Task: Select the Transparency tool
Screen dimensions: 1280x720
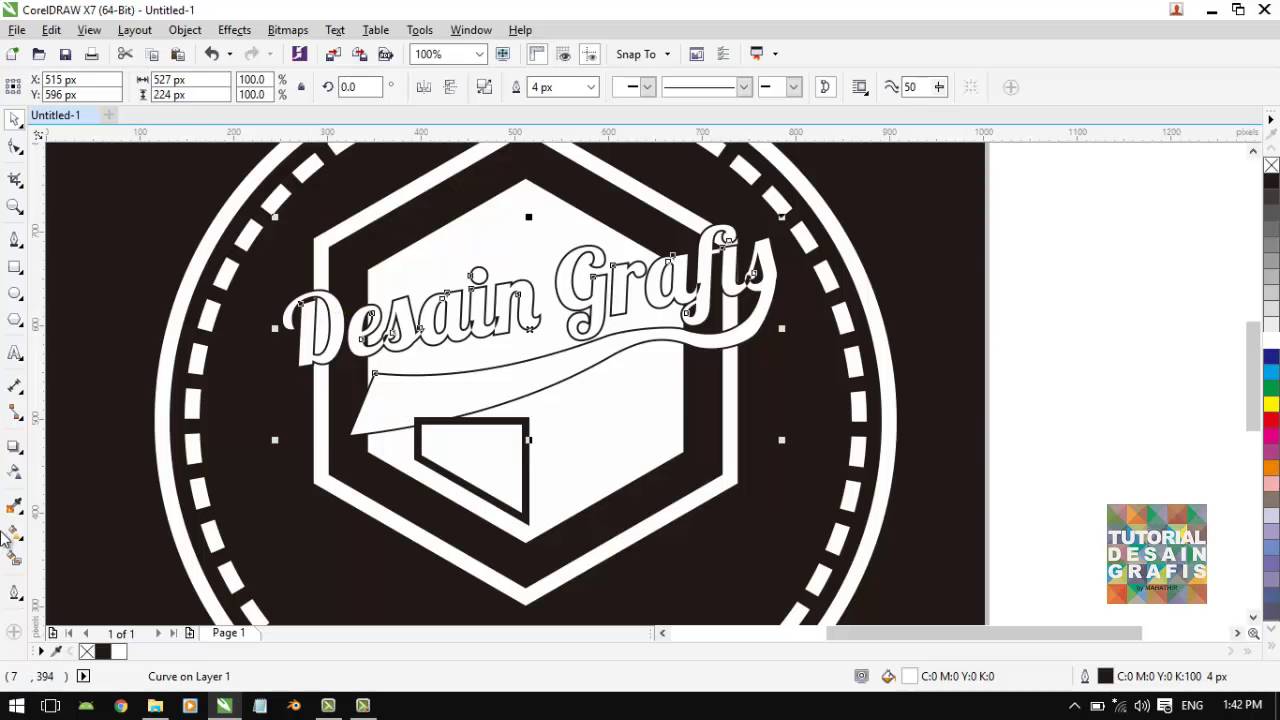Action: 14,472
